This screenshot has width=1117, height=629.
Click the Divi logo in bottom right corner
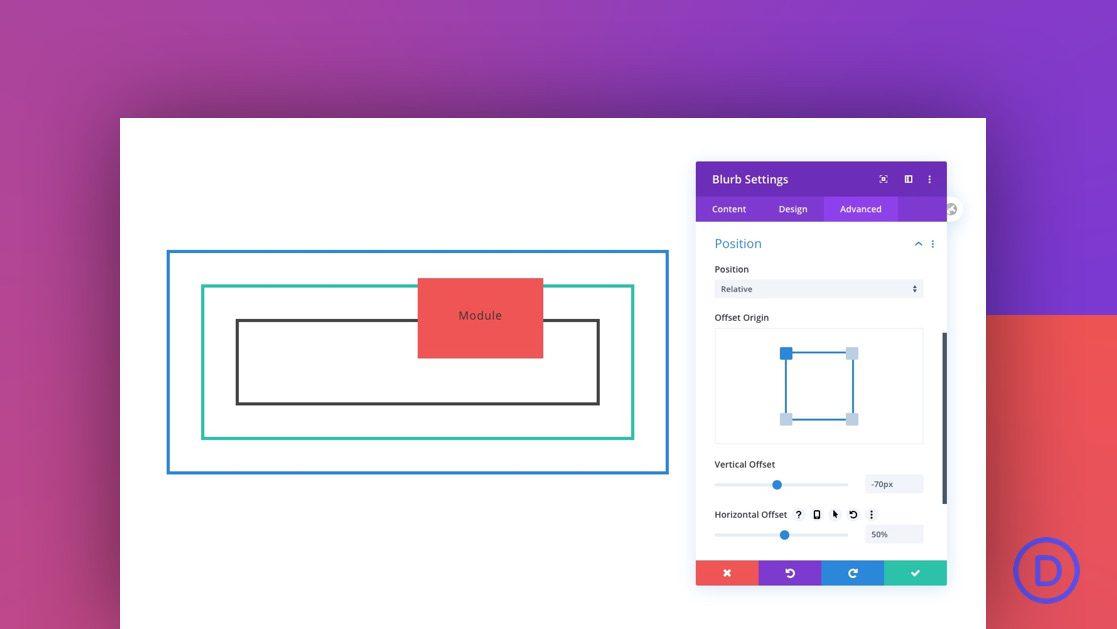coord(1046,570)
